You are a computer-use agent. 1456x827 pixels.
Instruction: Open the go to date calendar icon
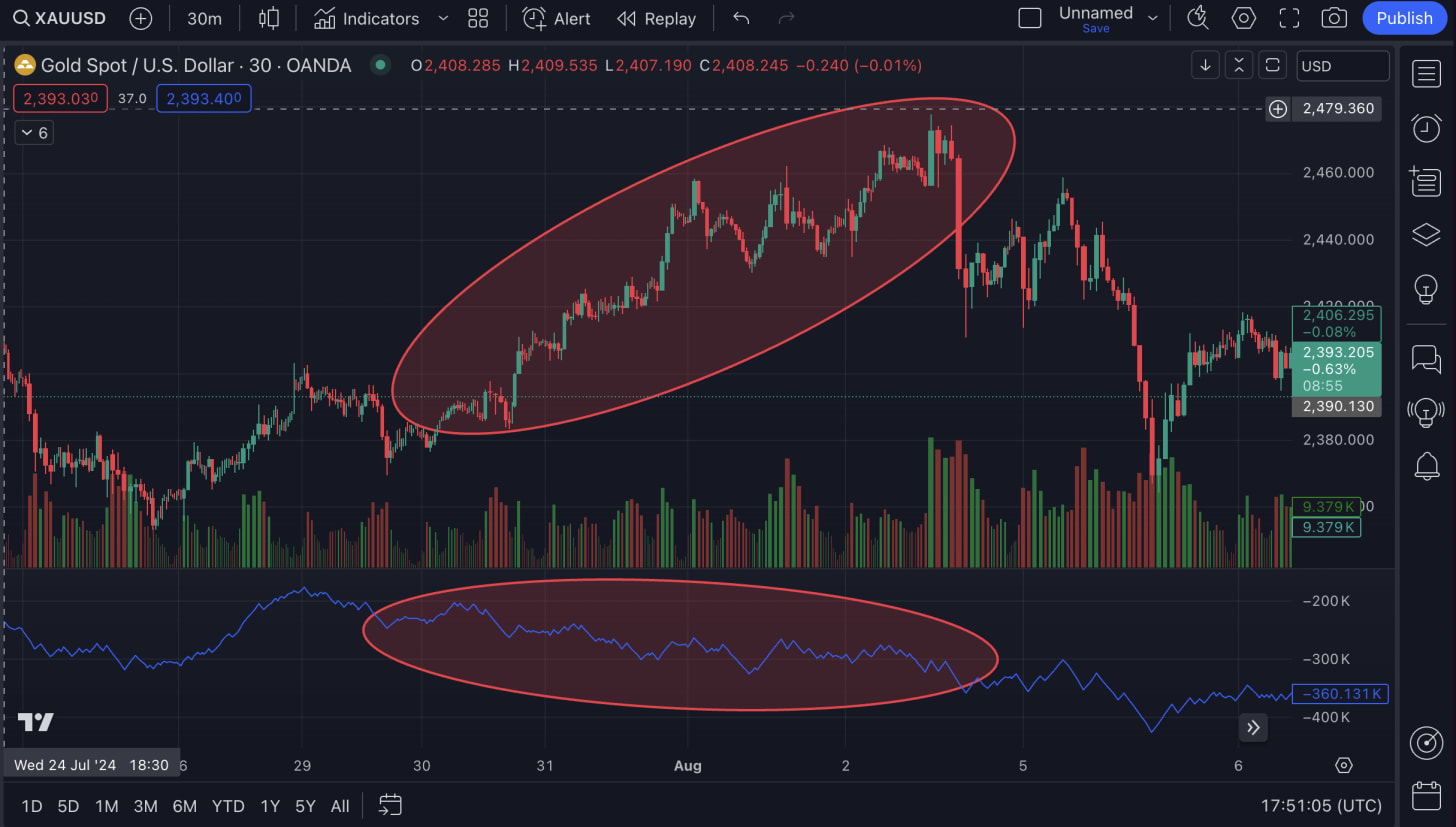coord(390,805)
